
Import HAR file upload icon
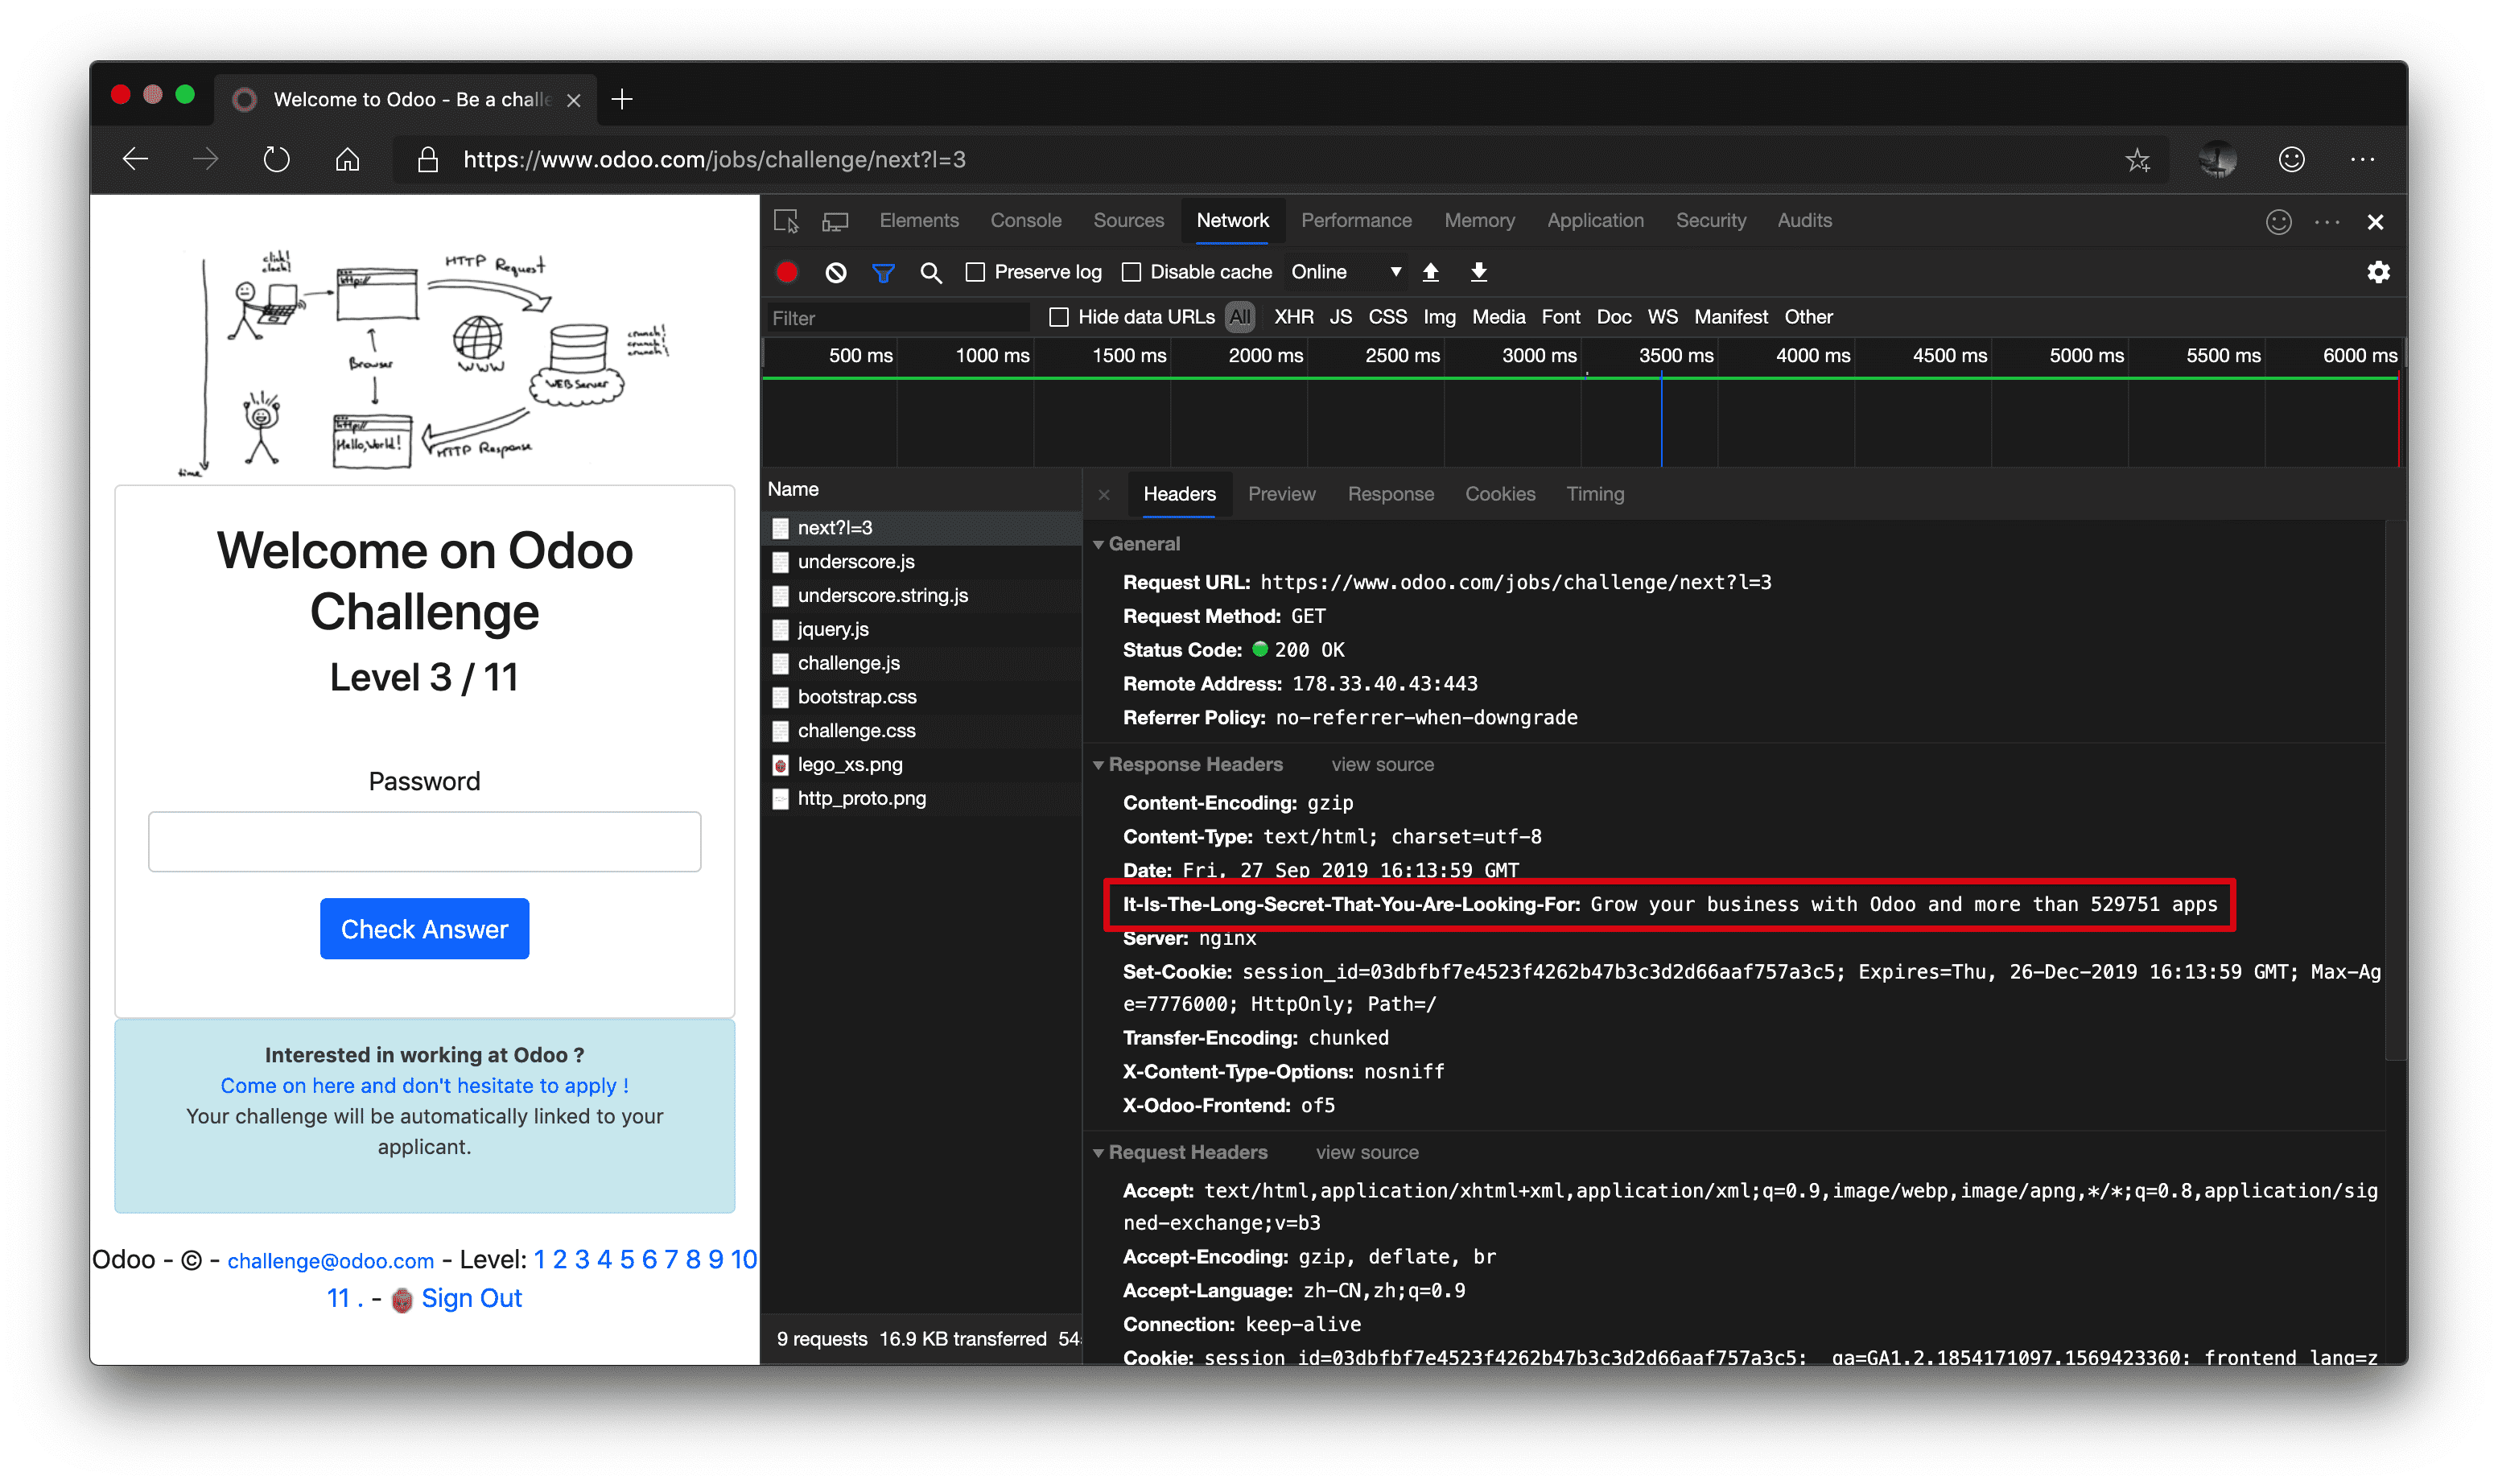(1431, 272)
